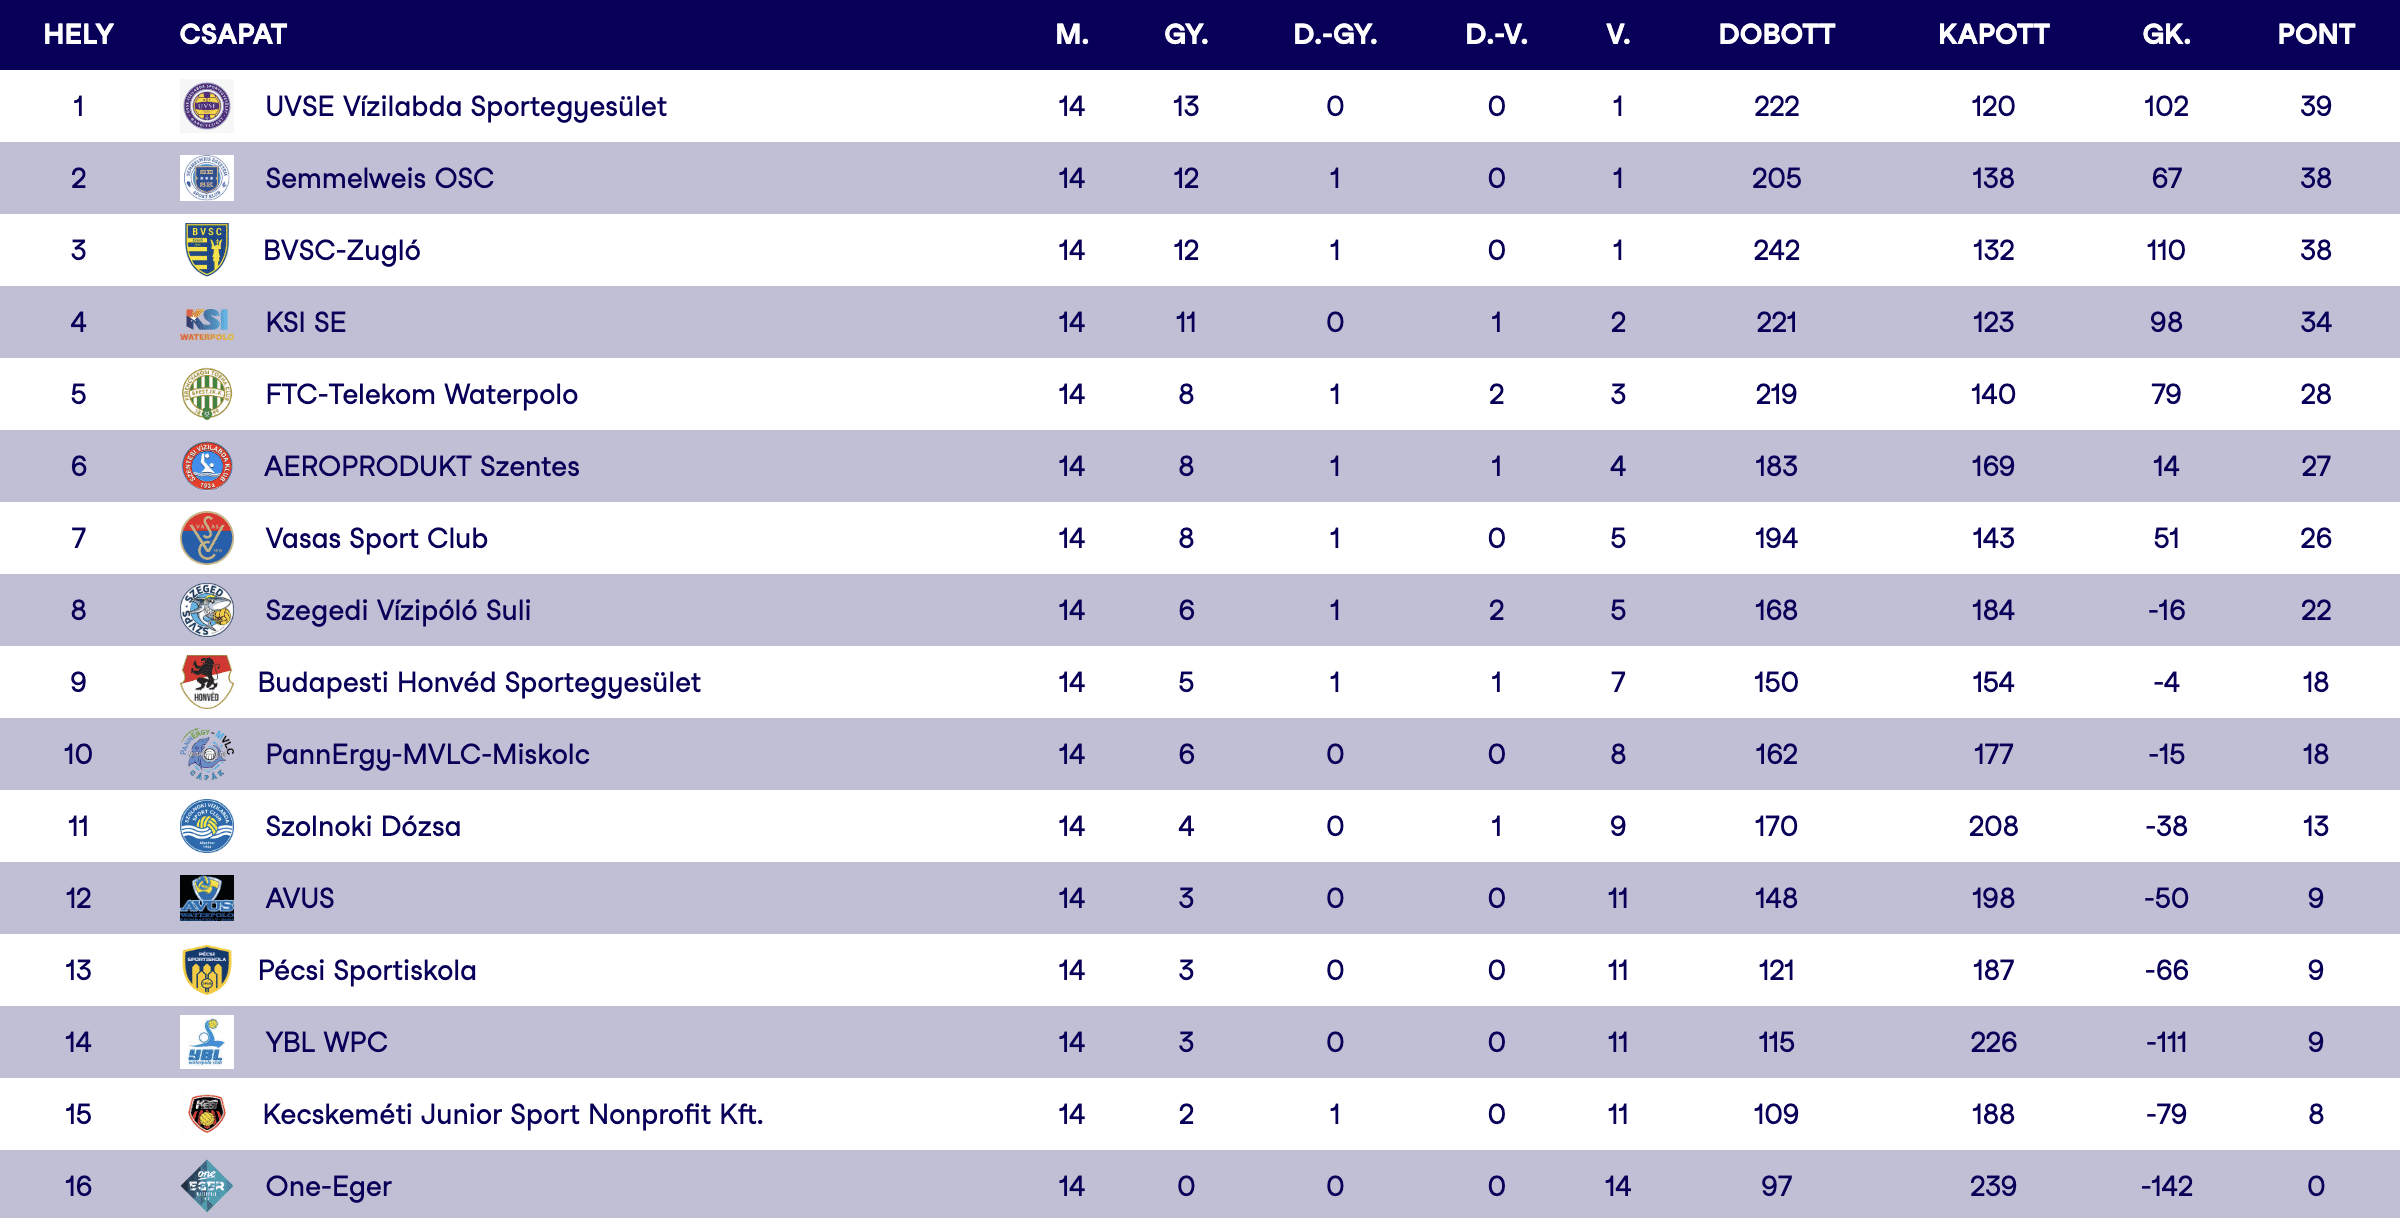Image resolution: width=2400 pixels, height=1218 pixels.
Task: Click the HELY column header
Action: (78, 34)
